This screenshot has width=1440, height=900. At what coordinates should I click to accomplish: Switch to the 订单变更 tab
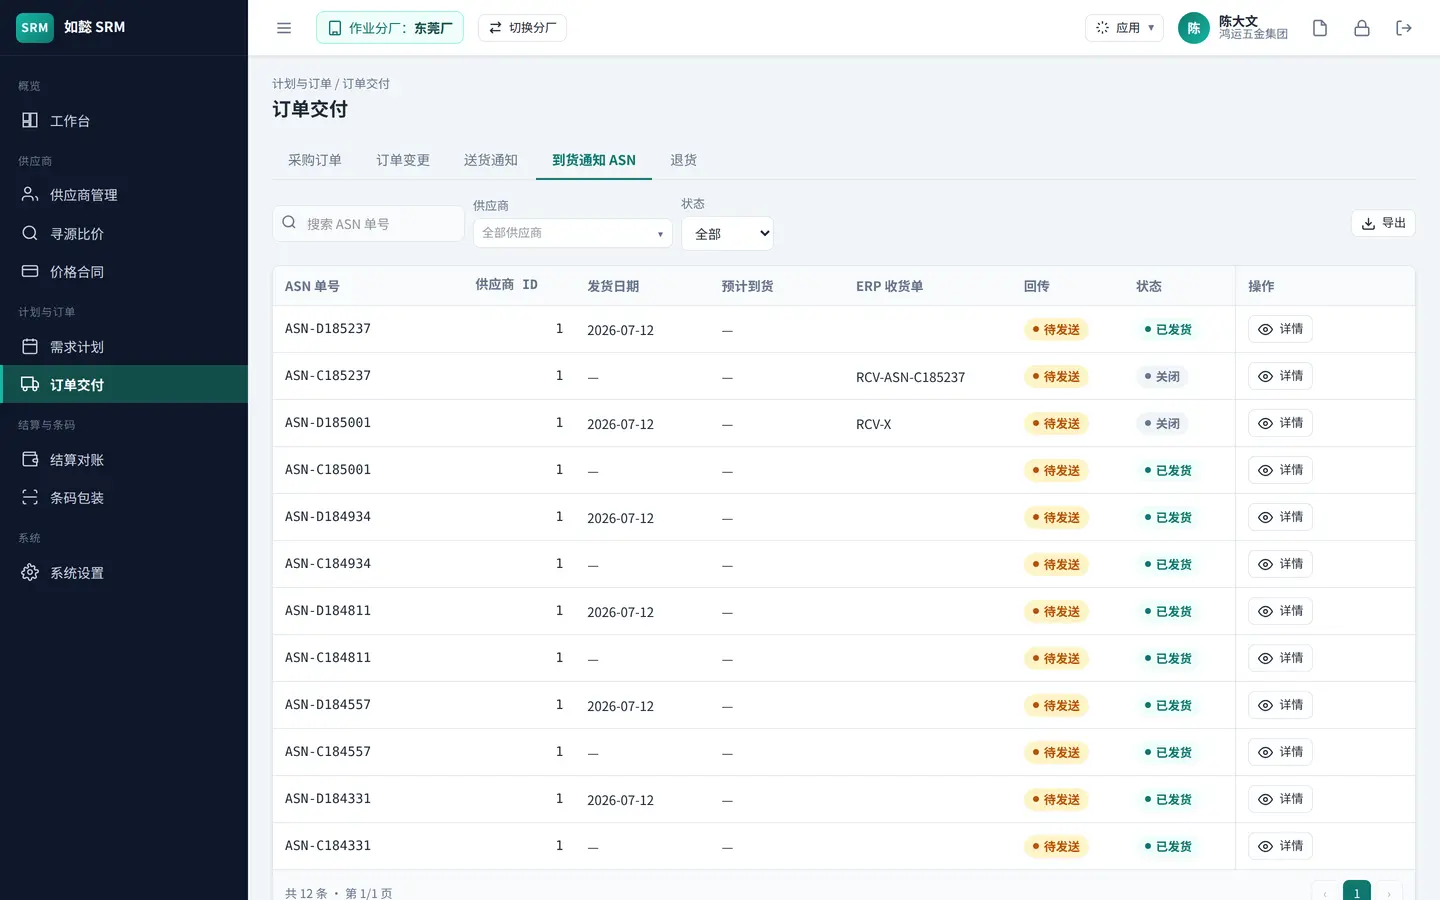click(403, 160)
